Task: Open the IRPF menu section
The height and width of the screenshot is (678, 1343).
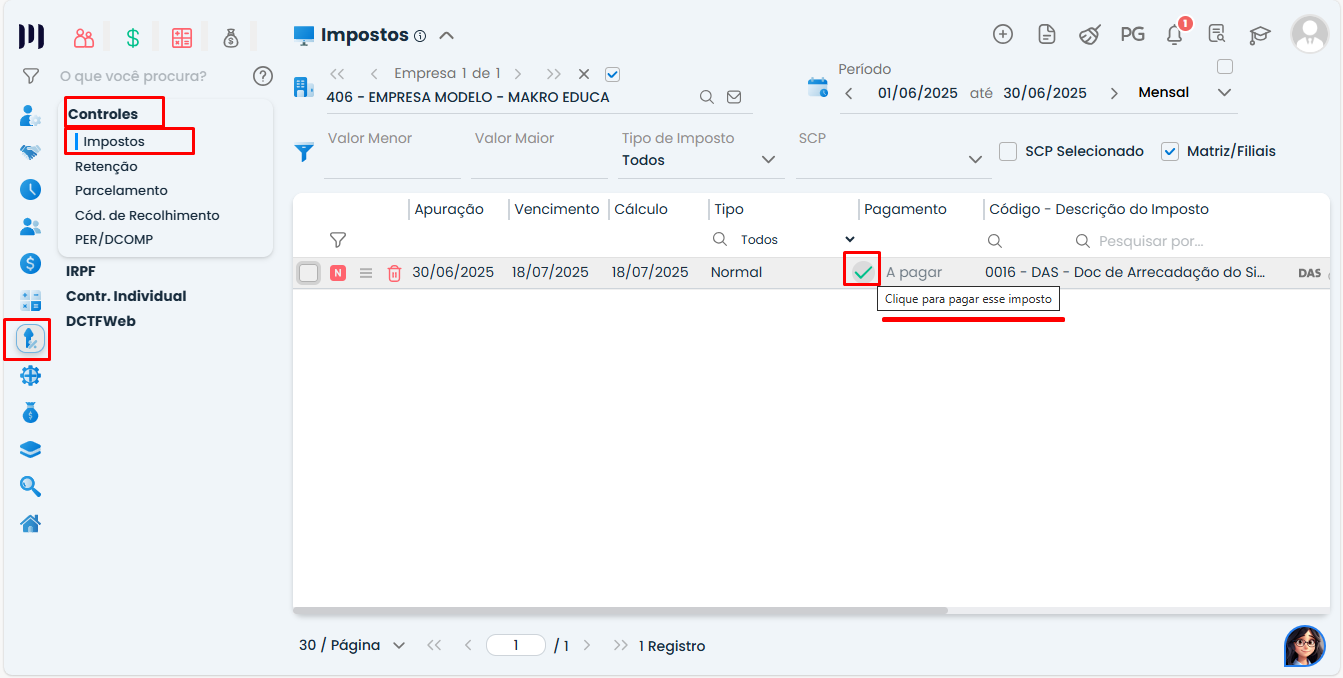Action: point(81,271)
